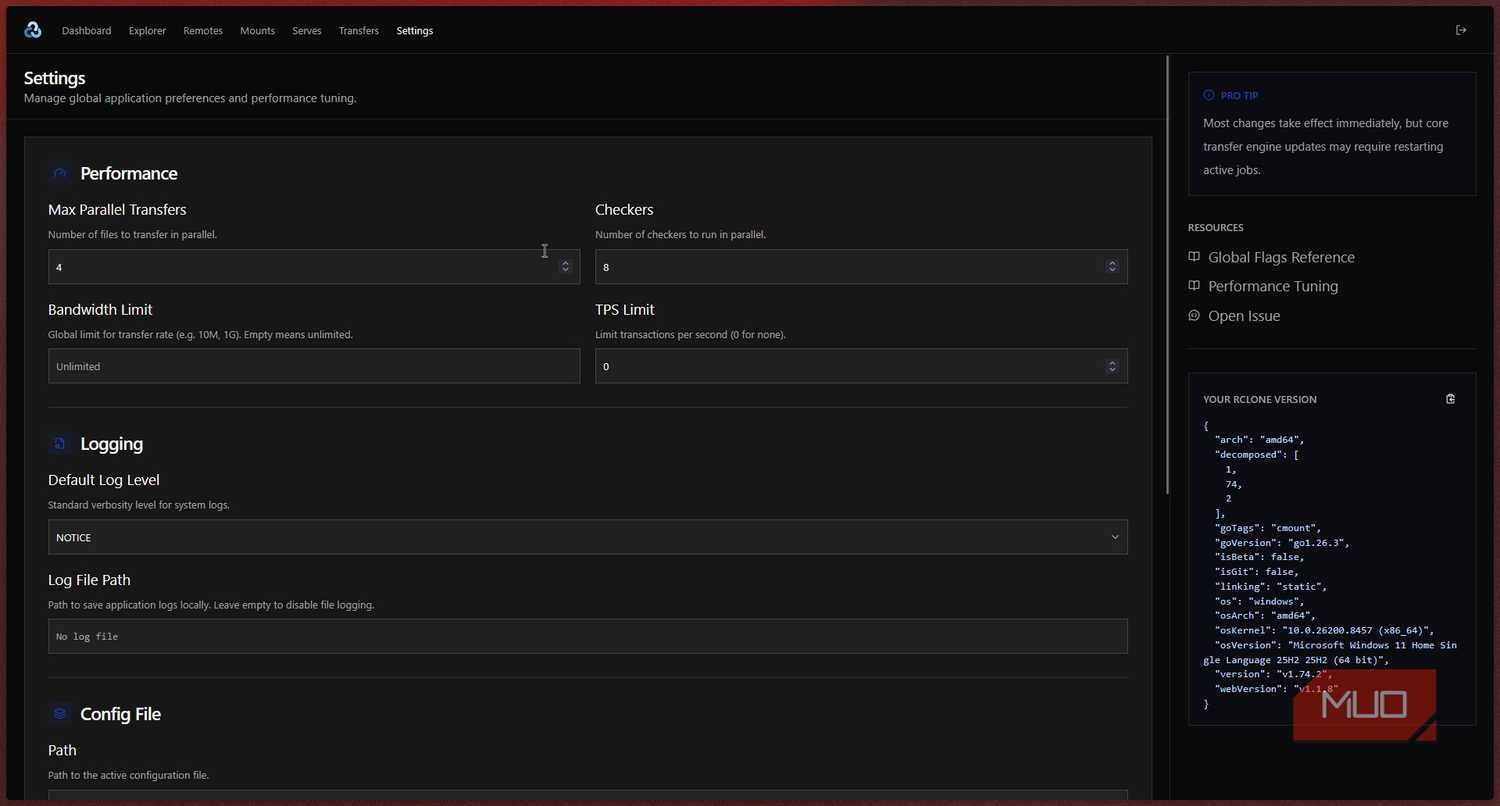The image size is (1500, 806).
Task: Select the Settings tab
Action: tap(415, 31)
